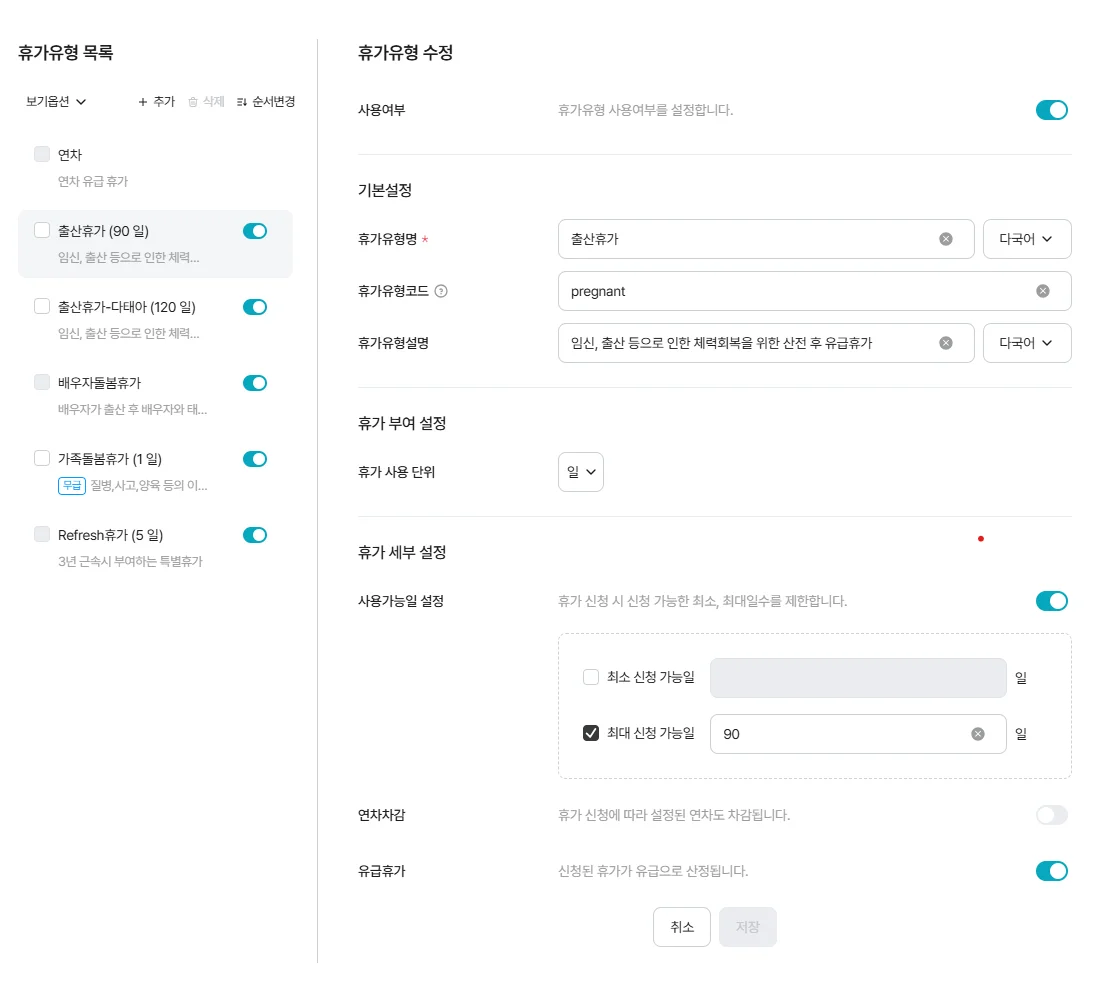Disable the 사용여부 toggle
This screenshot has height=987, width=1105.
click(x=1051, y=110)
